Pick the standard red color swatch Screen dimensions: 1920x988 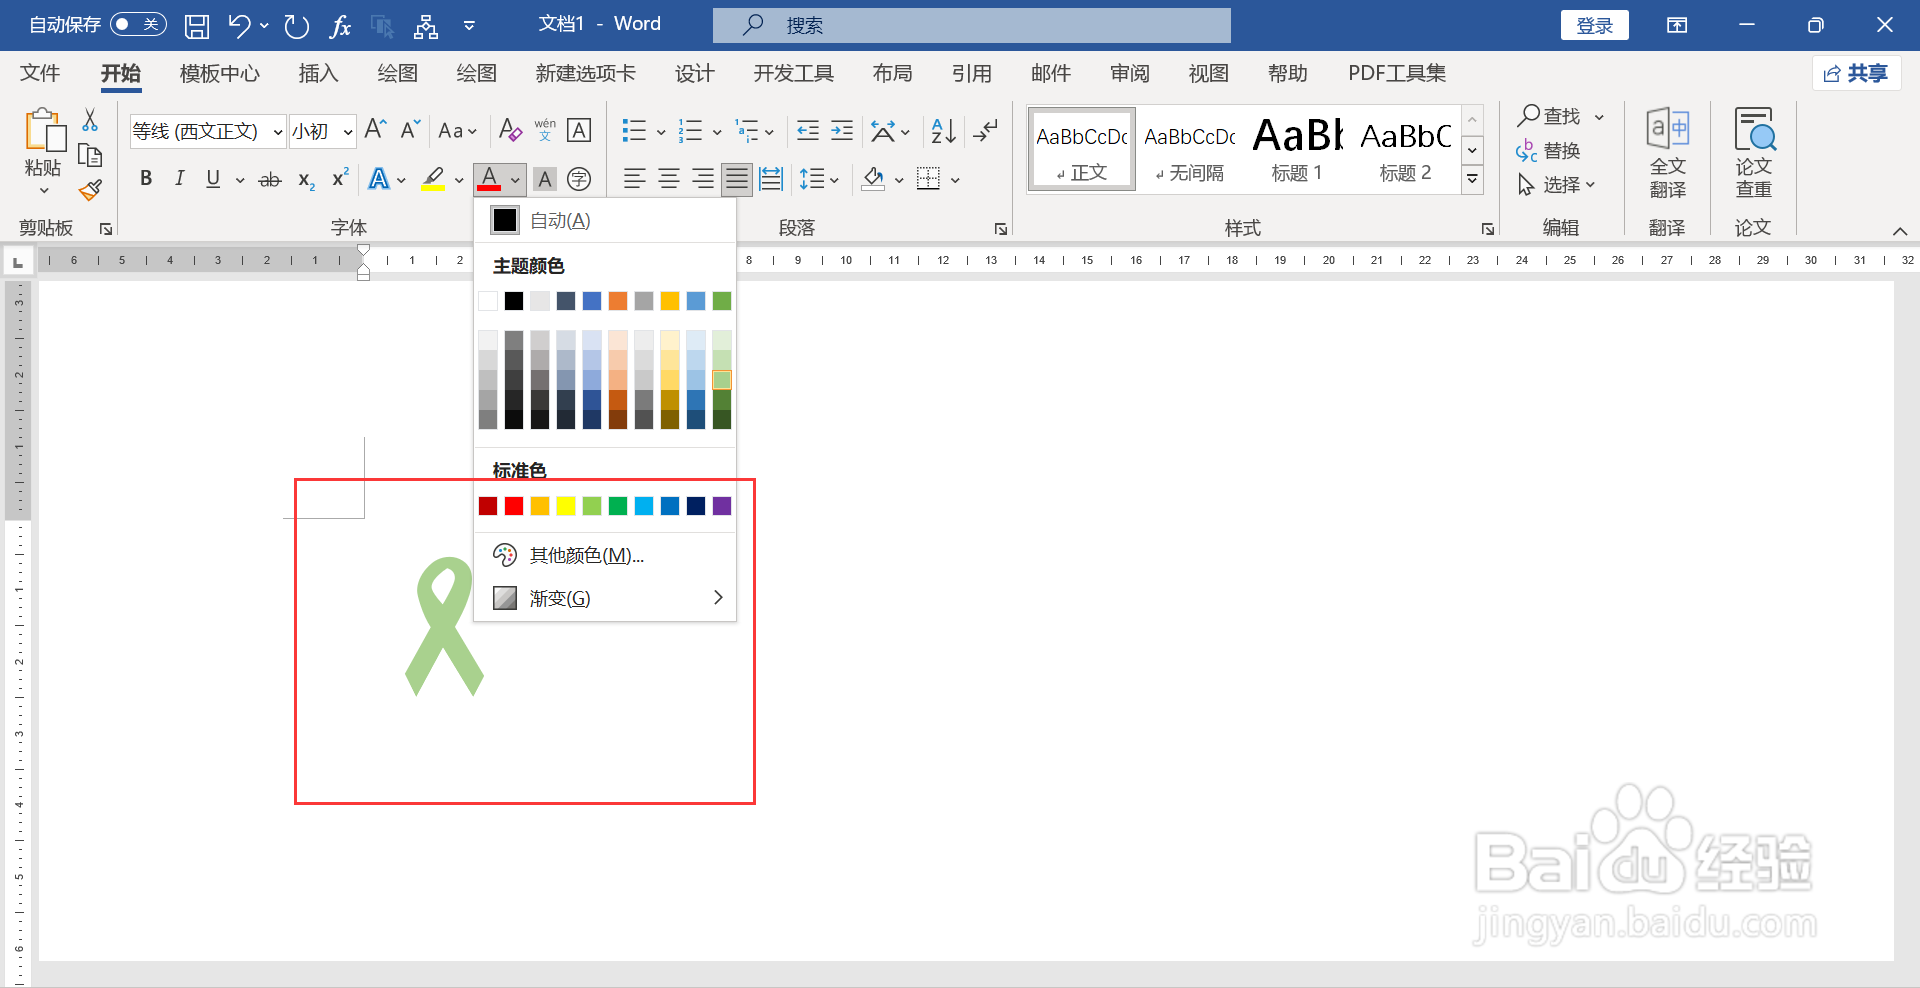tap(514, 506)
